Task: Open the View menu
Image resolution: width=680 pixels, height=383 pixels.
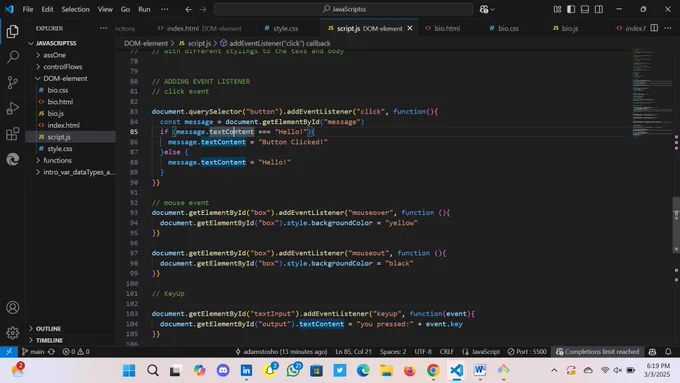Action: pyautogui.click(x=105, y=9)
